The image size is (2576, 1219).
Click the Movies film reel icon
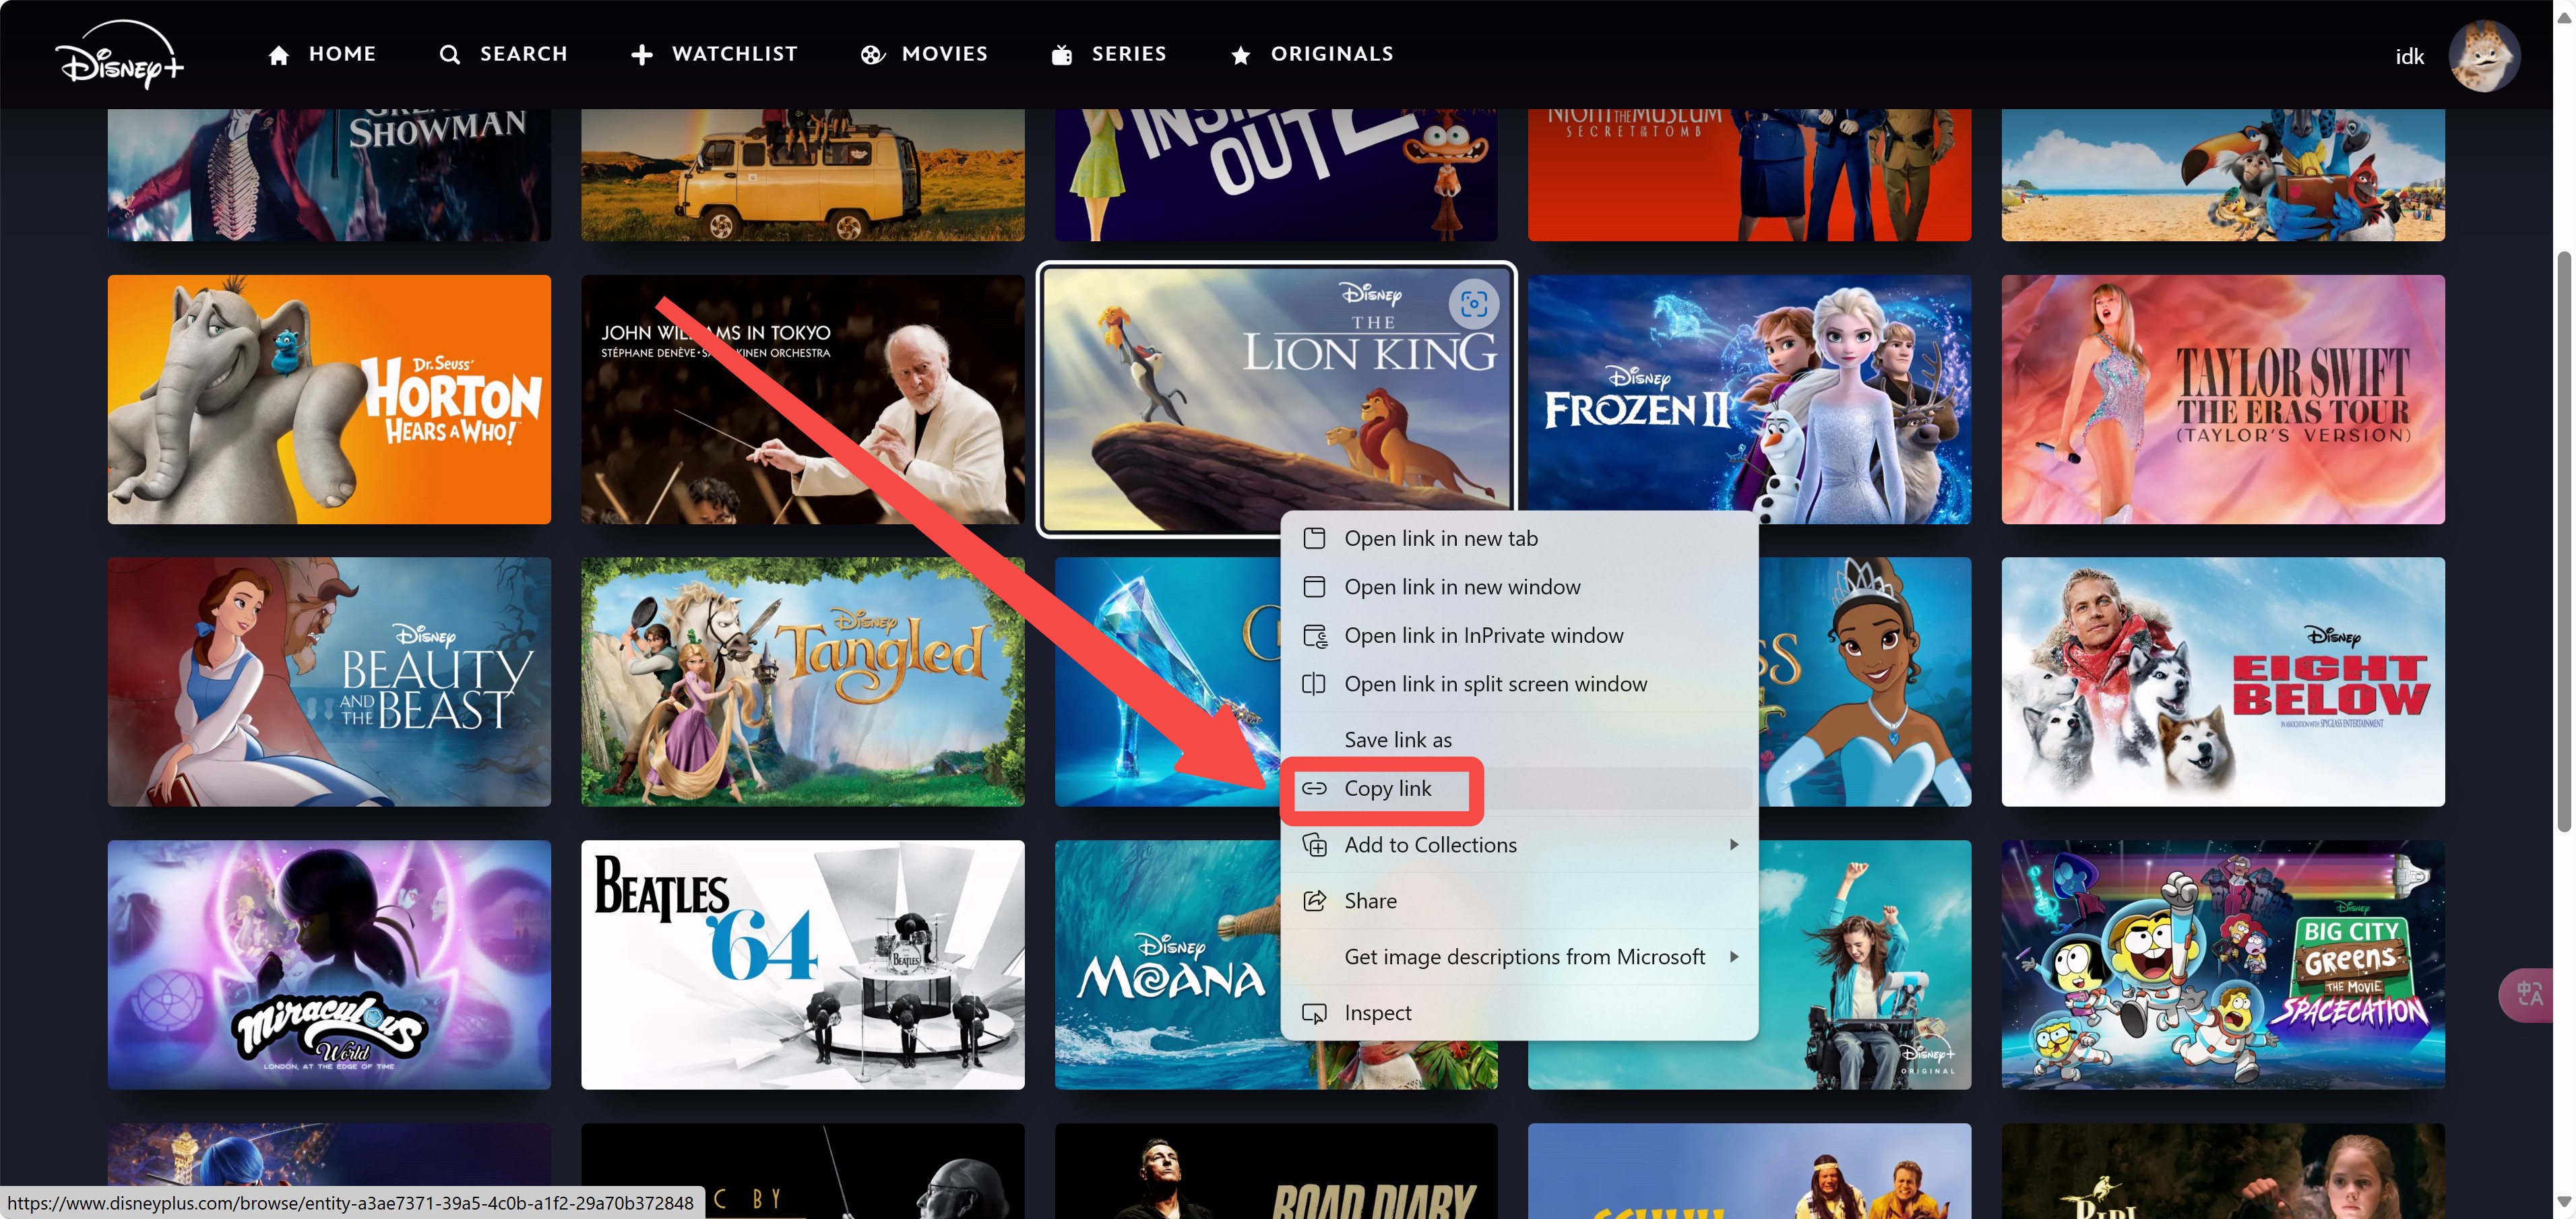tap(869, 54)
